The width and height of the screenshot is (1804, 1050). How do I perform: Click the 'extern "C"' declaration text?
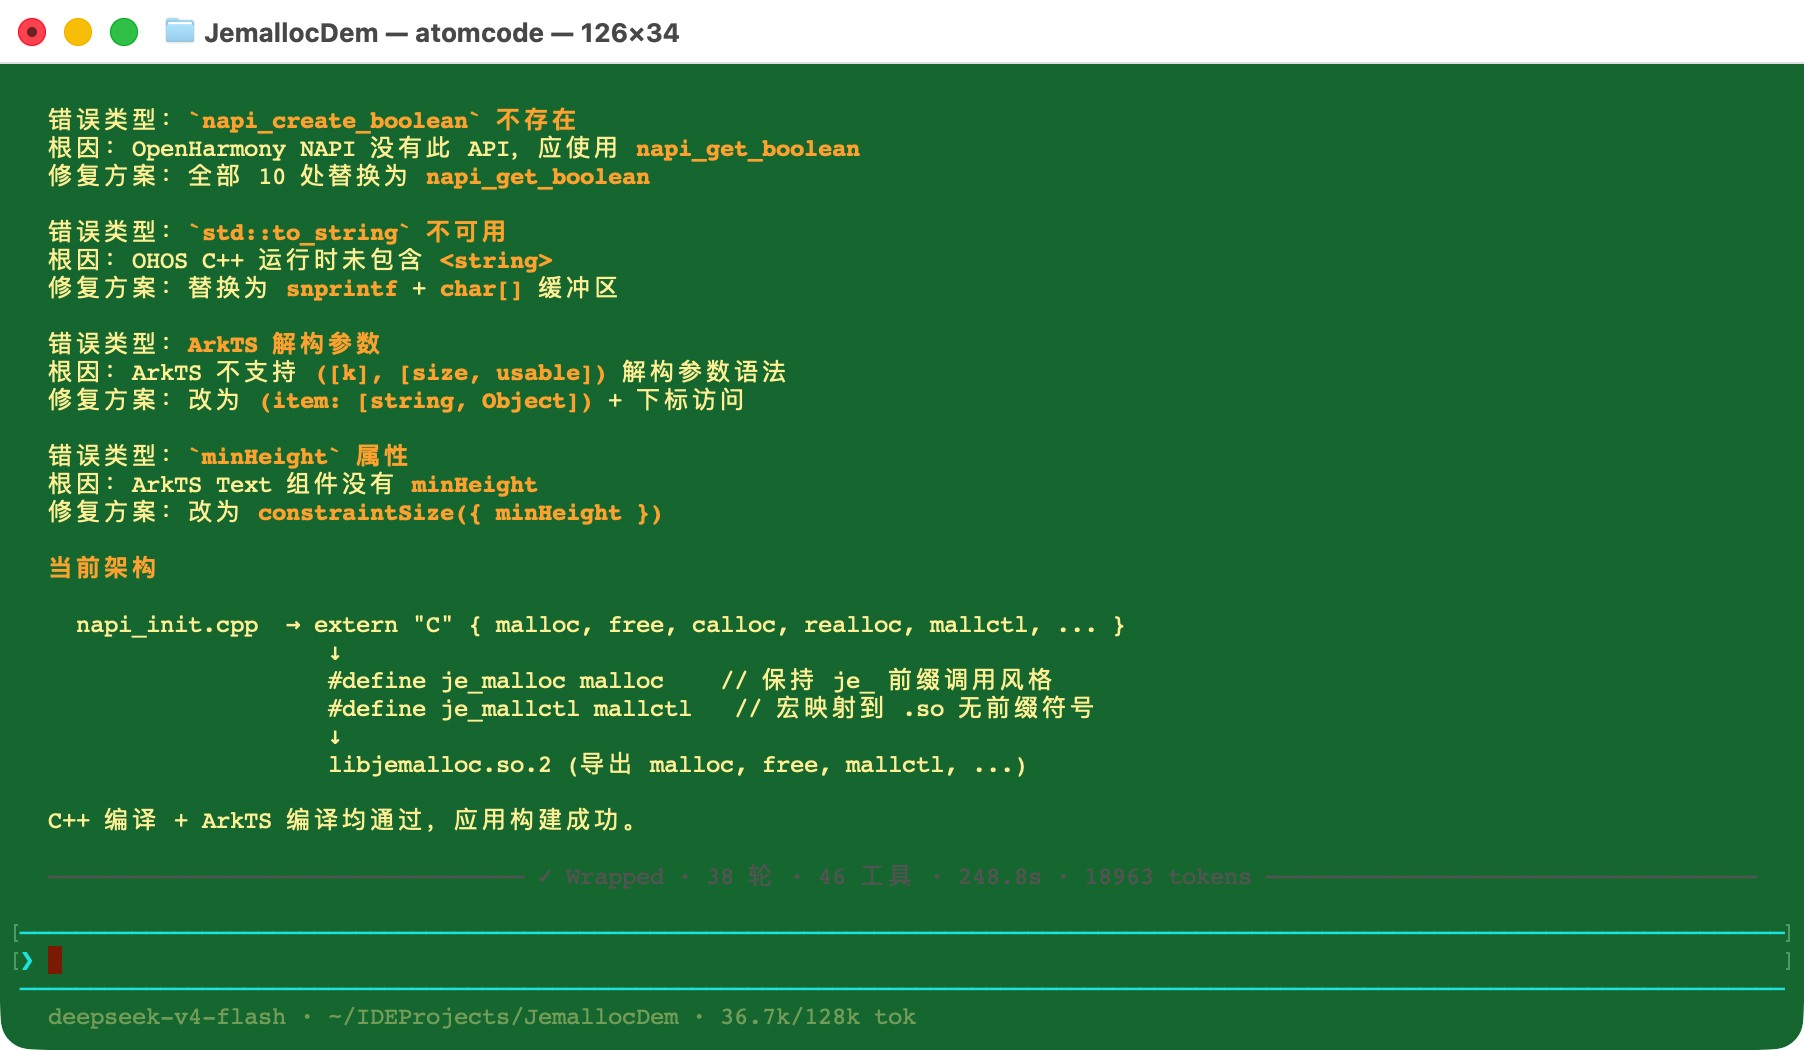(x=383, y=625)
